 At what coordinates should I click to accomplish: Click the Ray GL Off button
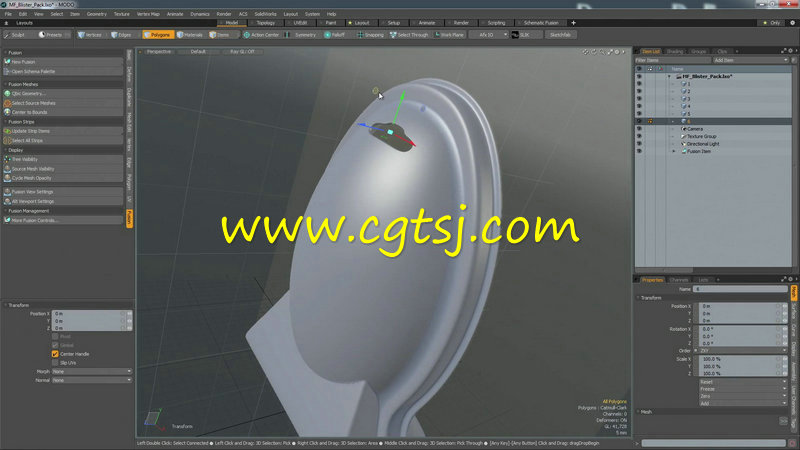pyautogui.click(x=242, y=52)
